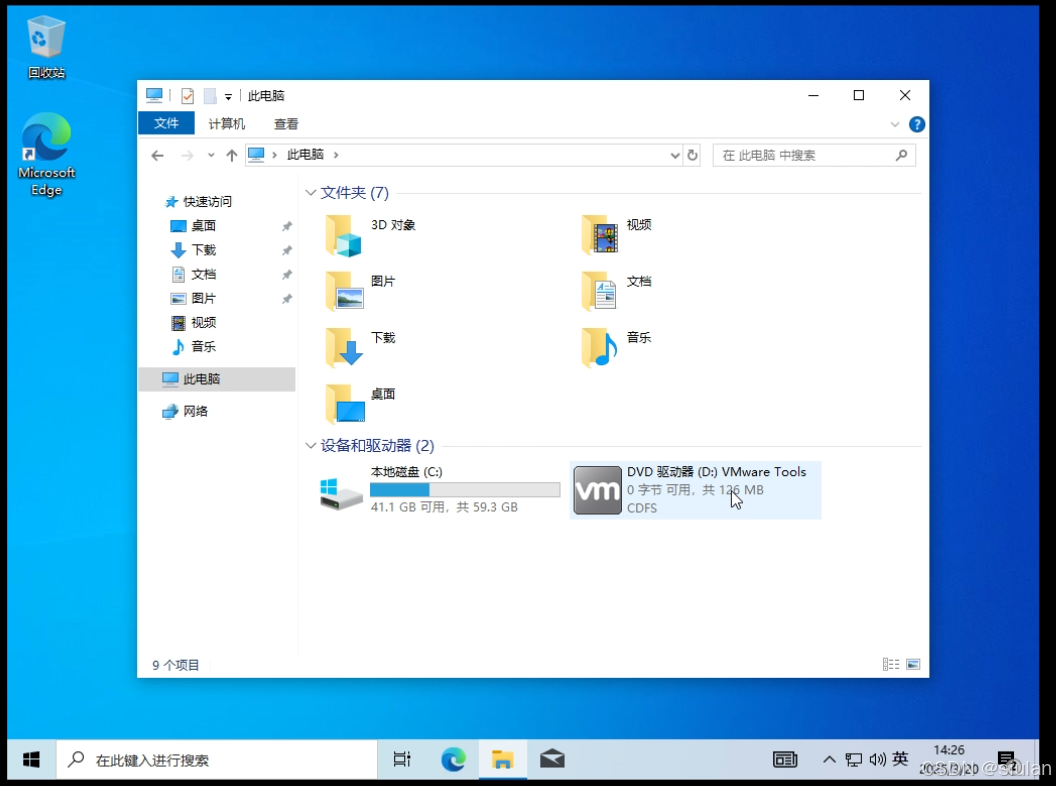Select the 本地磁盘 (C:) drive
This screenshot has width=1056, height=786.
click(x=439, y=490)
